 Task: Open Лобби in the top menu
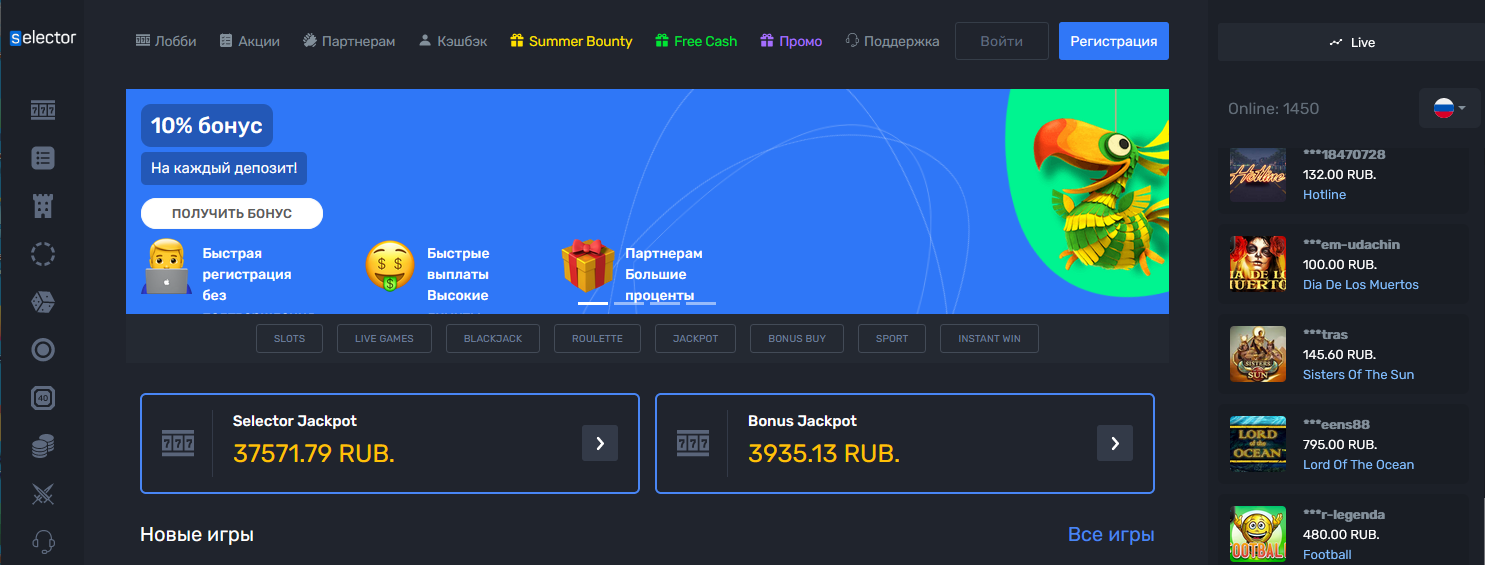pyautogui.click(x=166, y=41)
